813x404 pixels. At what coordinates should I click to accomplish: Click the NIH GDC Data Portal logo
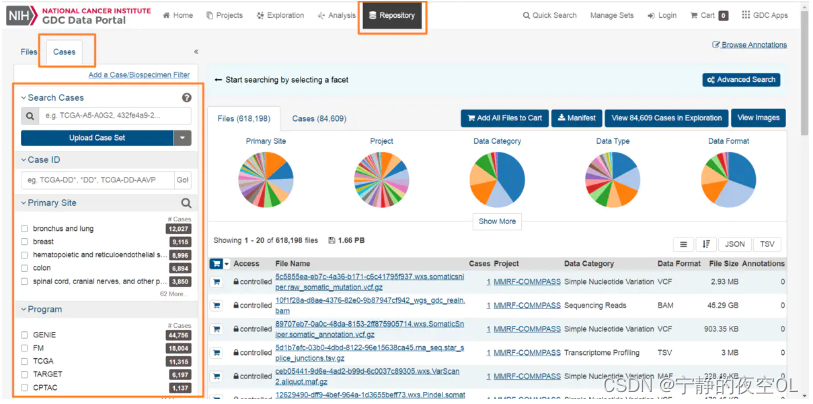(79, 16)
